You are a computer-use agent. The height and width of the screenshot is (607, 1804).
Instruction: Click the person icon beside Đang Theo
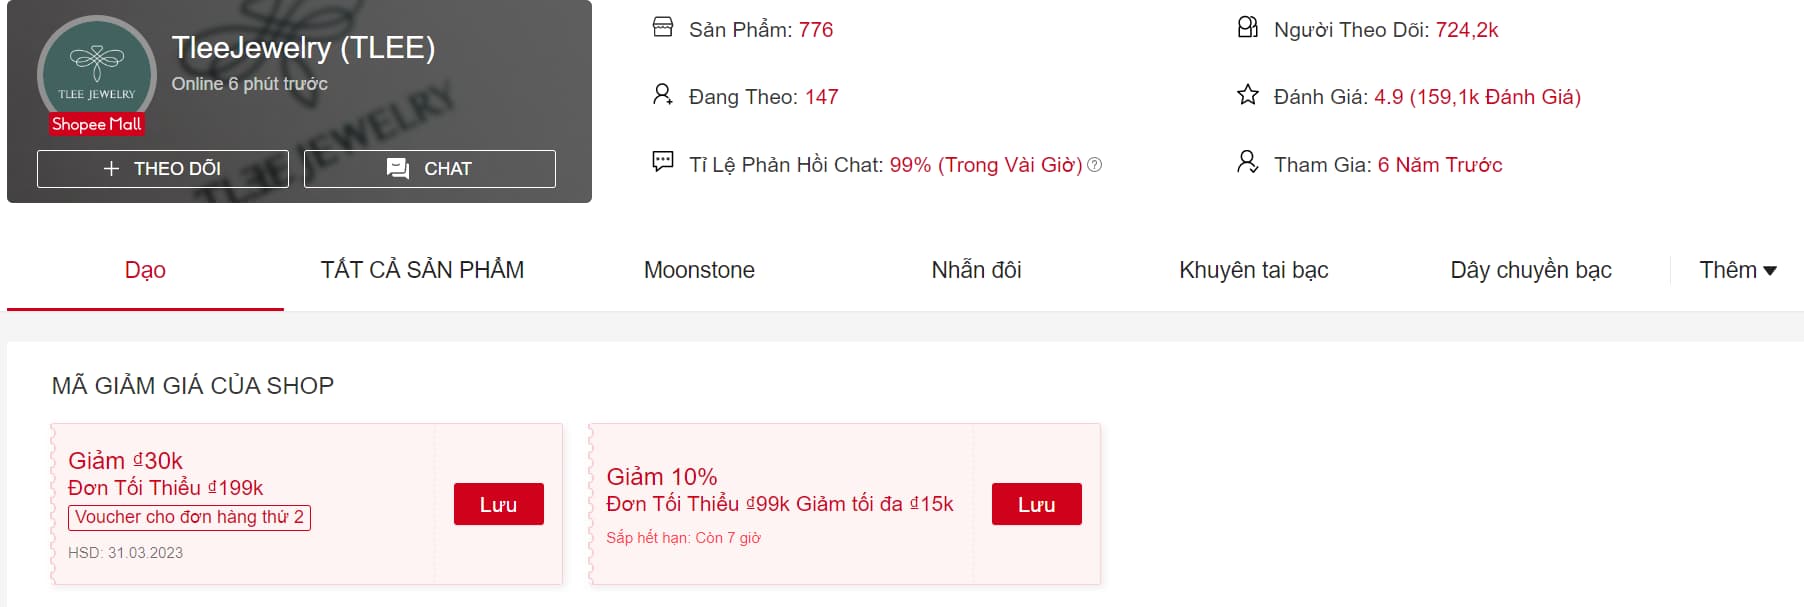tap(662, 95)
